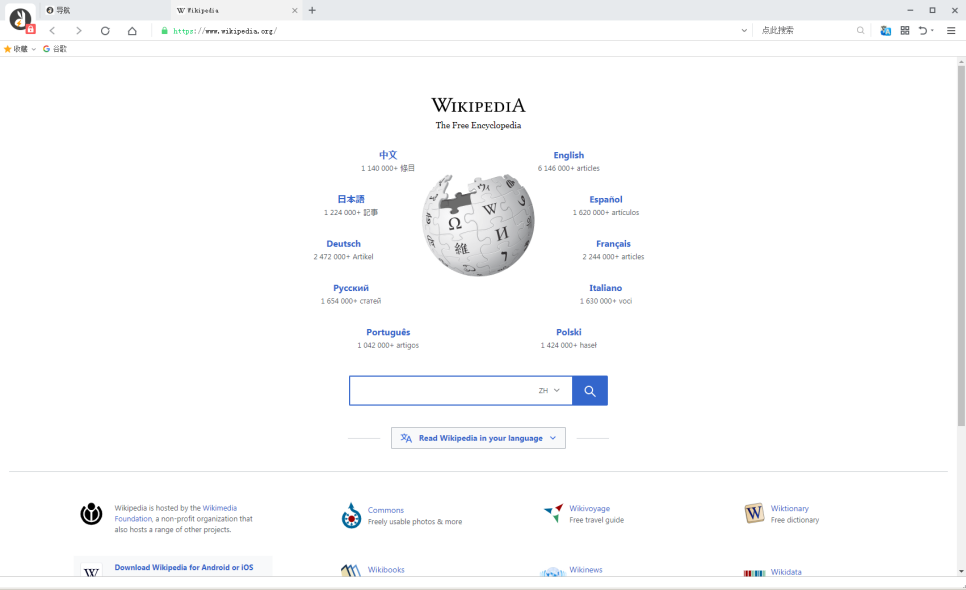
Task: Reload the page with the refresh icon
Action: pos(105,31)
